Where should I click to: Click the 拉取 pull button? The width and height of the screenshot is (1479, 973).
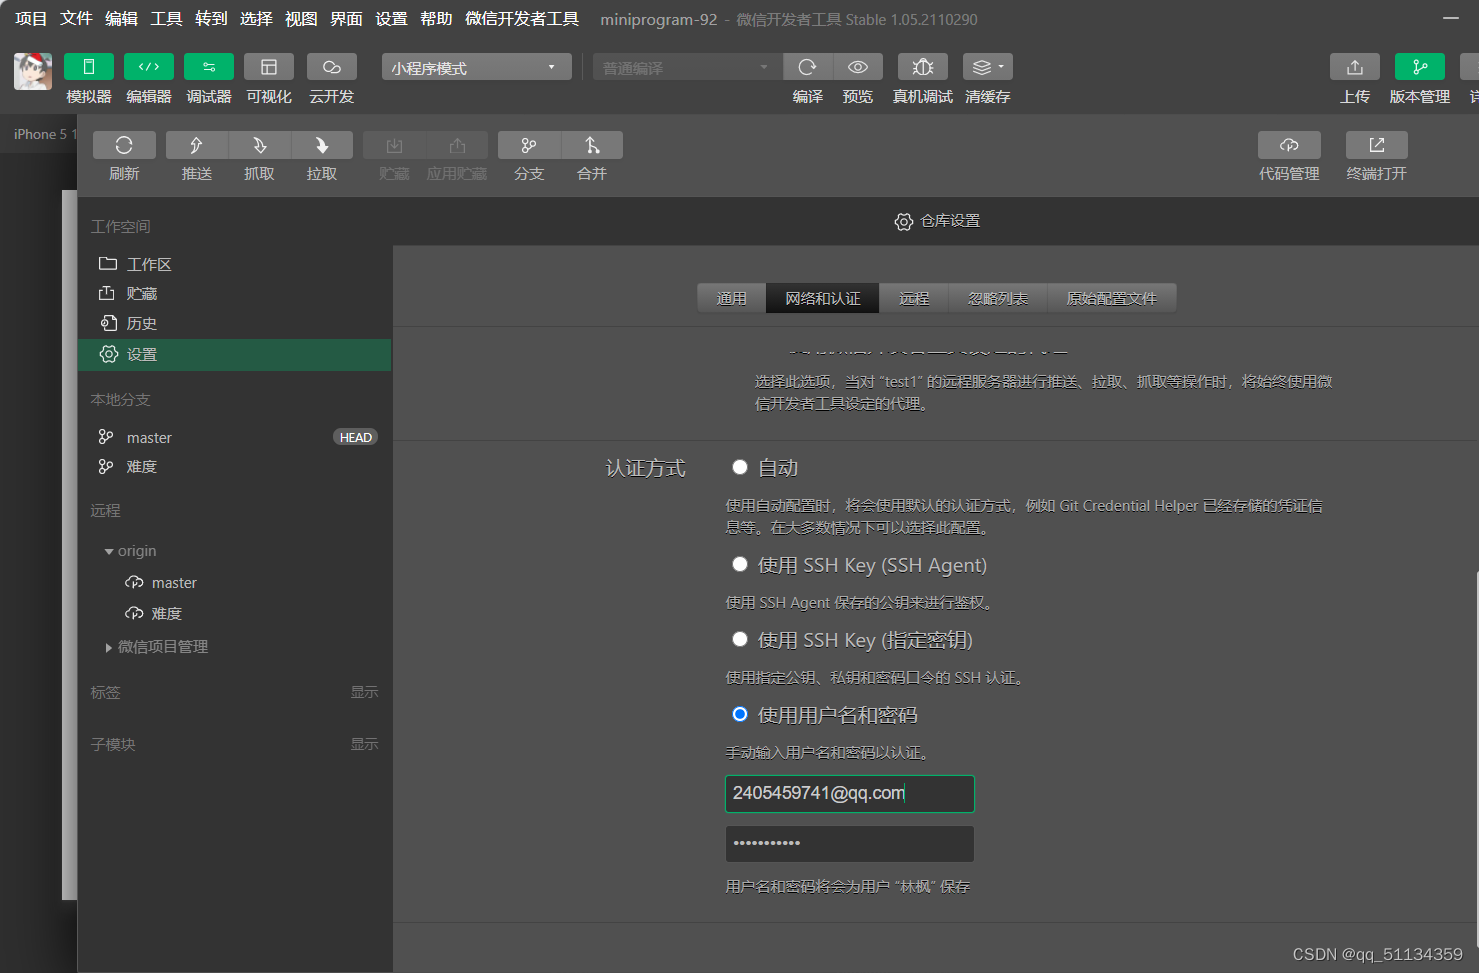(x=322, y=145)
